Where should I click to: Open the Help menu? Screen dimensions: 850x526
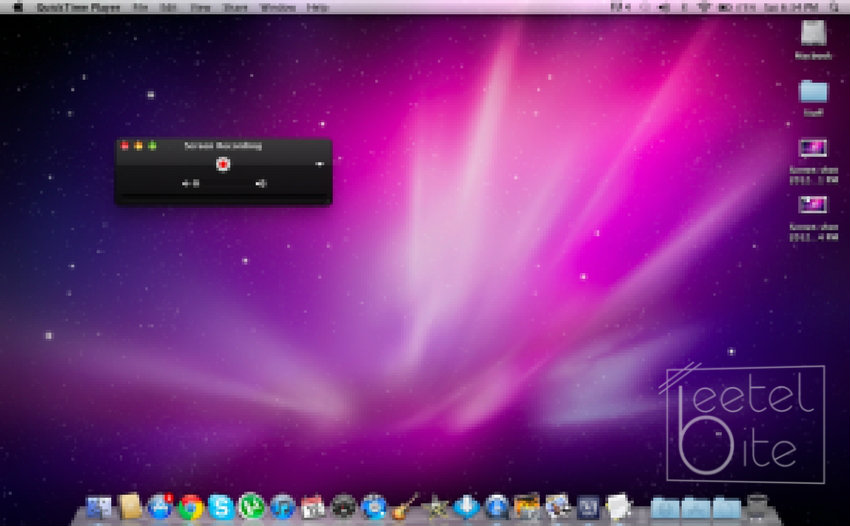[318, 7]
